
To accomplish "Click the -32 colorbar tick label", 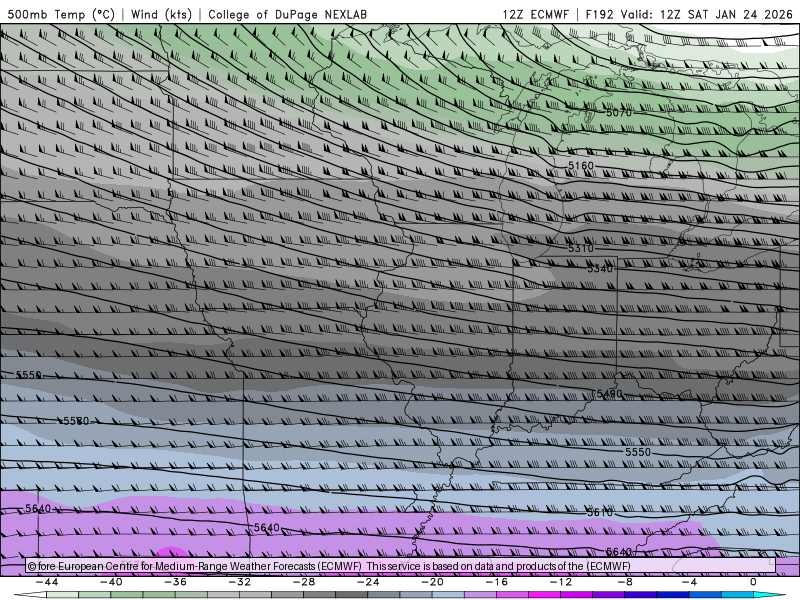I will tap(239, 582).
